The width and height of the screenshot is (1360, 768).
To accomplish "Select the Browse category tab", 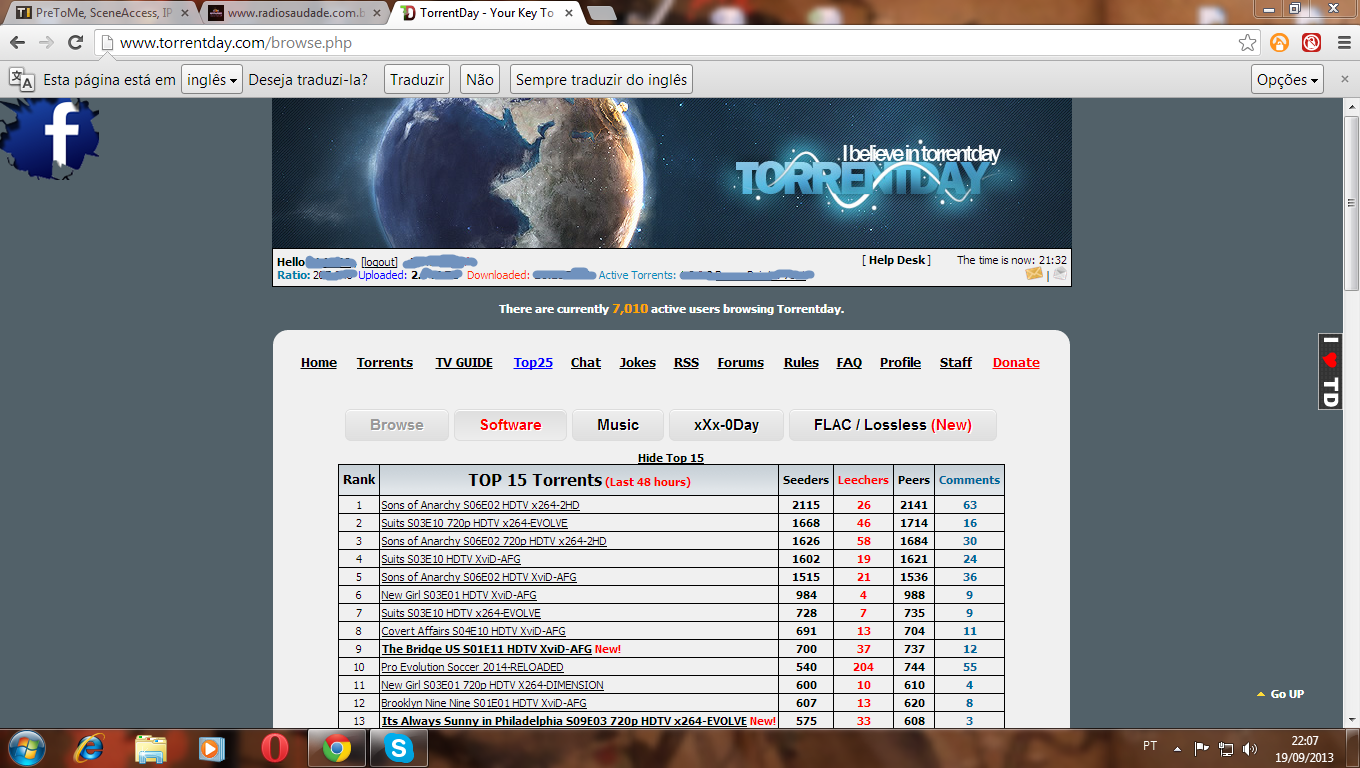I will click(397, 425).
